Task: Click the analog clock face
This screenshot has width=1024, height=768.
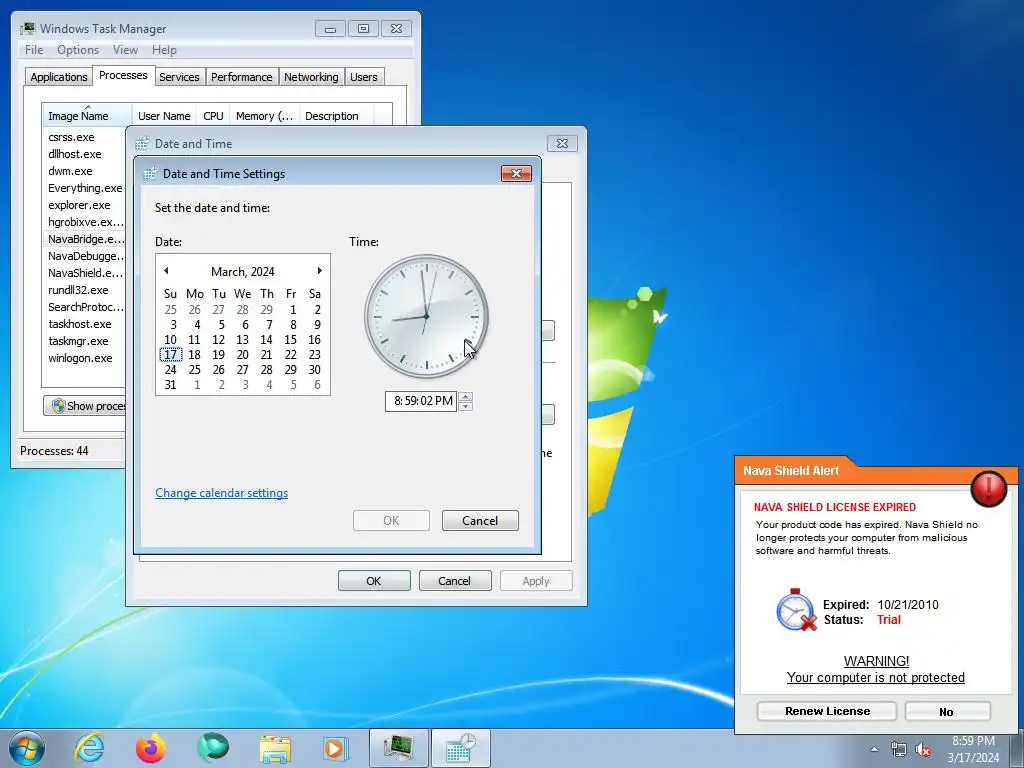Action: (x=426, y=316)
